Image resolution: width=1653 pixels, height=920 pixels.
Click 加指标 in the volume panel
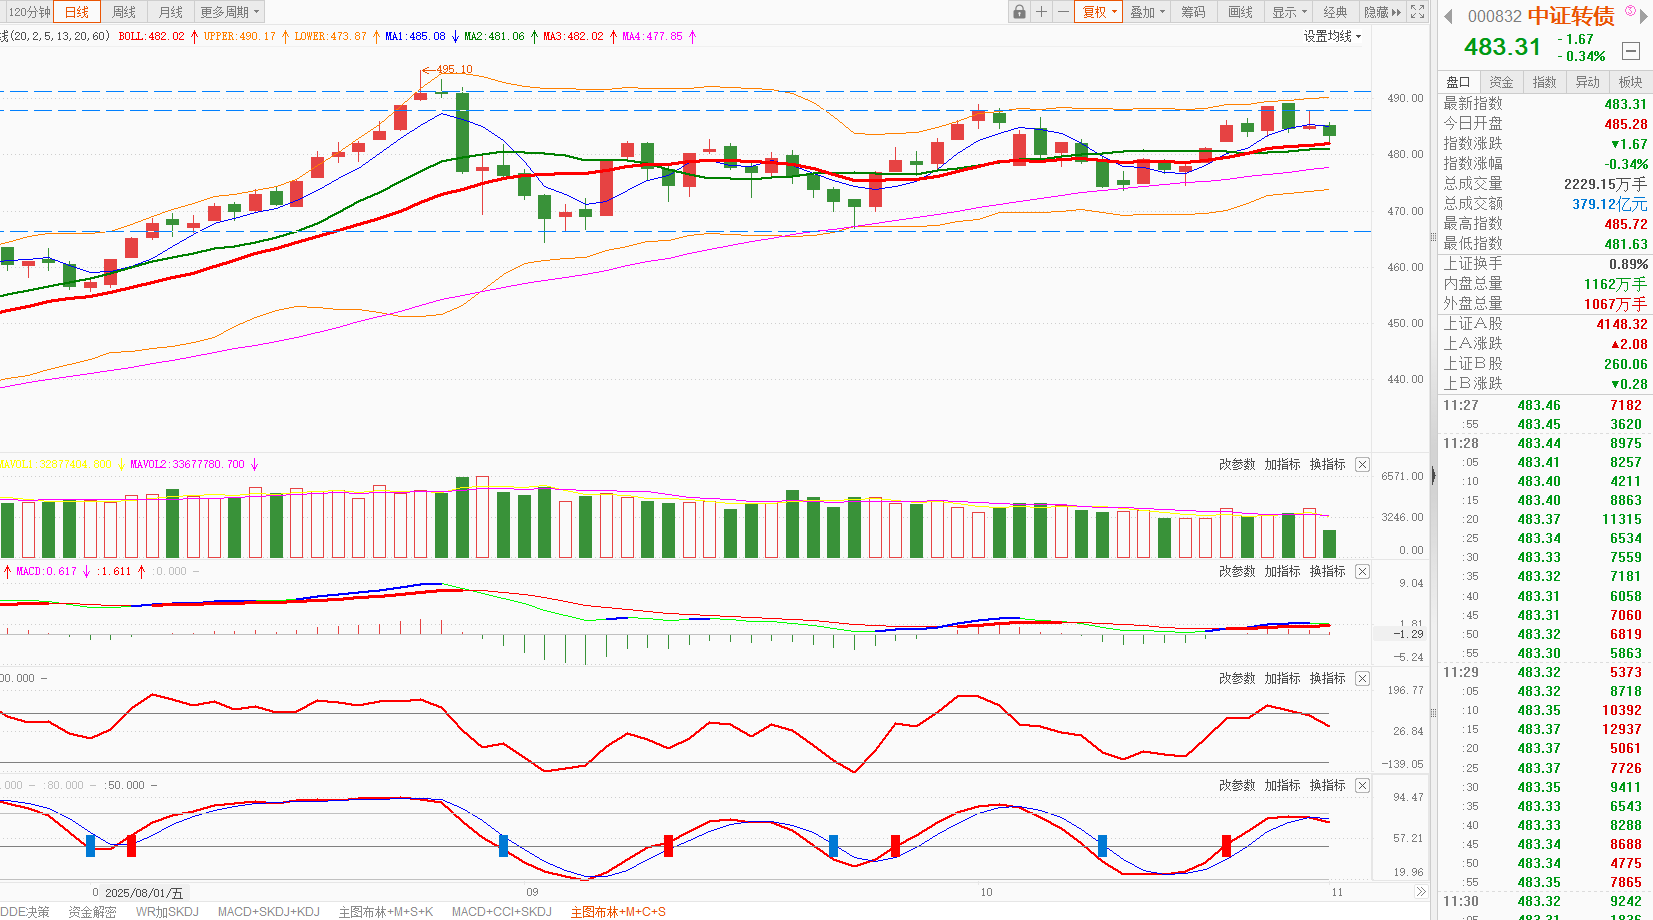1282,464
